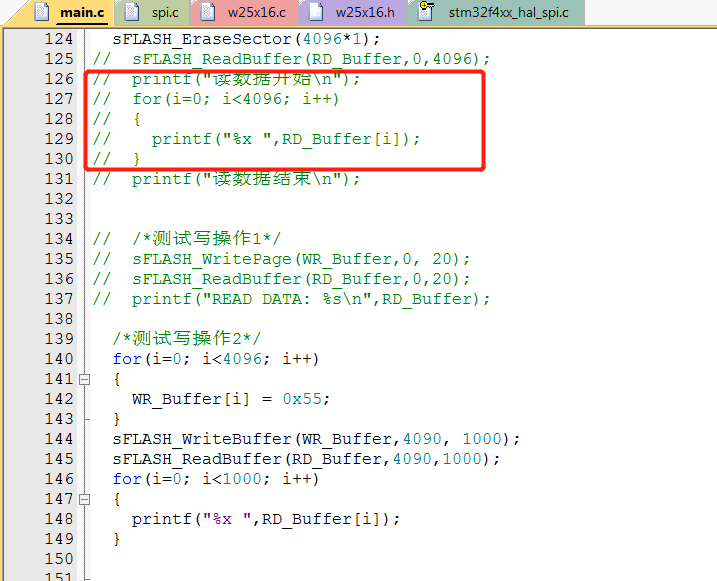The image size is (717, 581).
Task: Click the for(i=0; i<4096; i++) line 140
Action: [216, 359]
